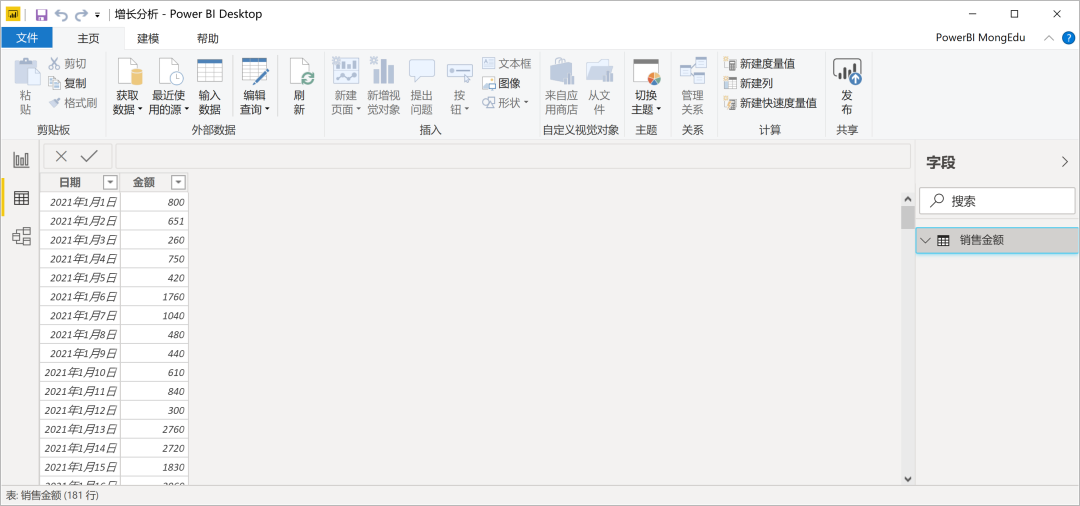
Task: Open the 建模 ribbon tab
Action: point(148,38)
